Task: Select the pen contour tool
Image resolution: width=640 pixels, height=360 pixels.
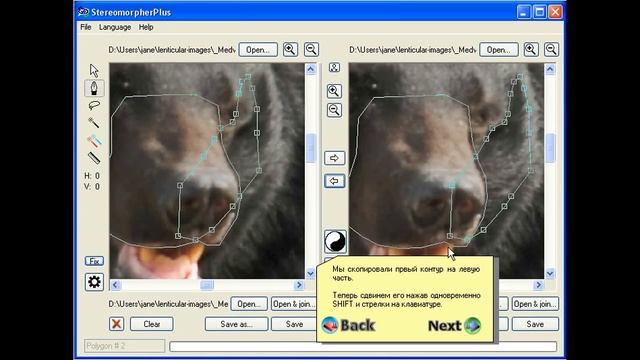Action: 94,88
